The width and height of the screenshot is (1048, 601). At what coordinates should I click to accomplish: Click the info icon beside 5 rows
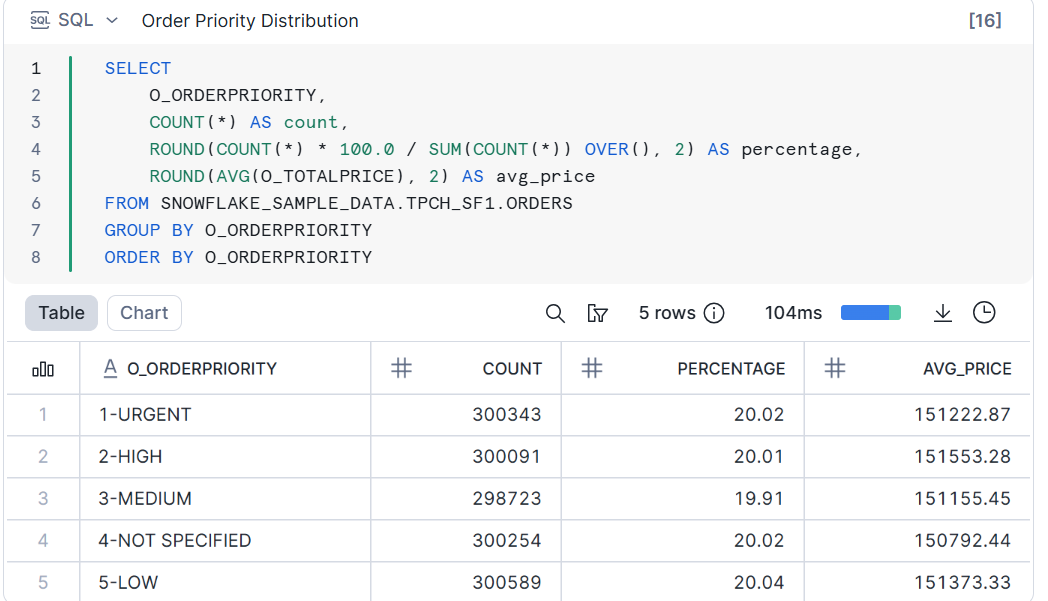click(714, 313)
